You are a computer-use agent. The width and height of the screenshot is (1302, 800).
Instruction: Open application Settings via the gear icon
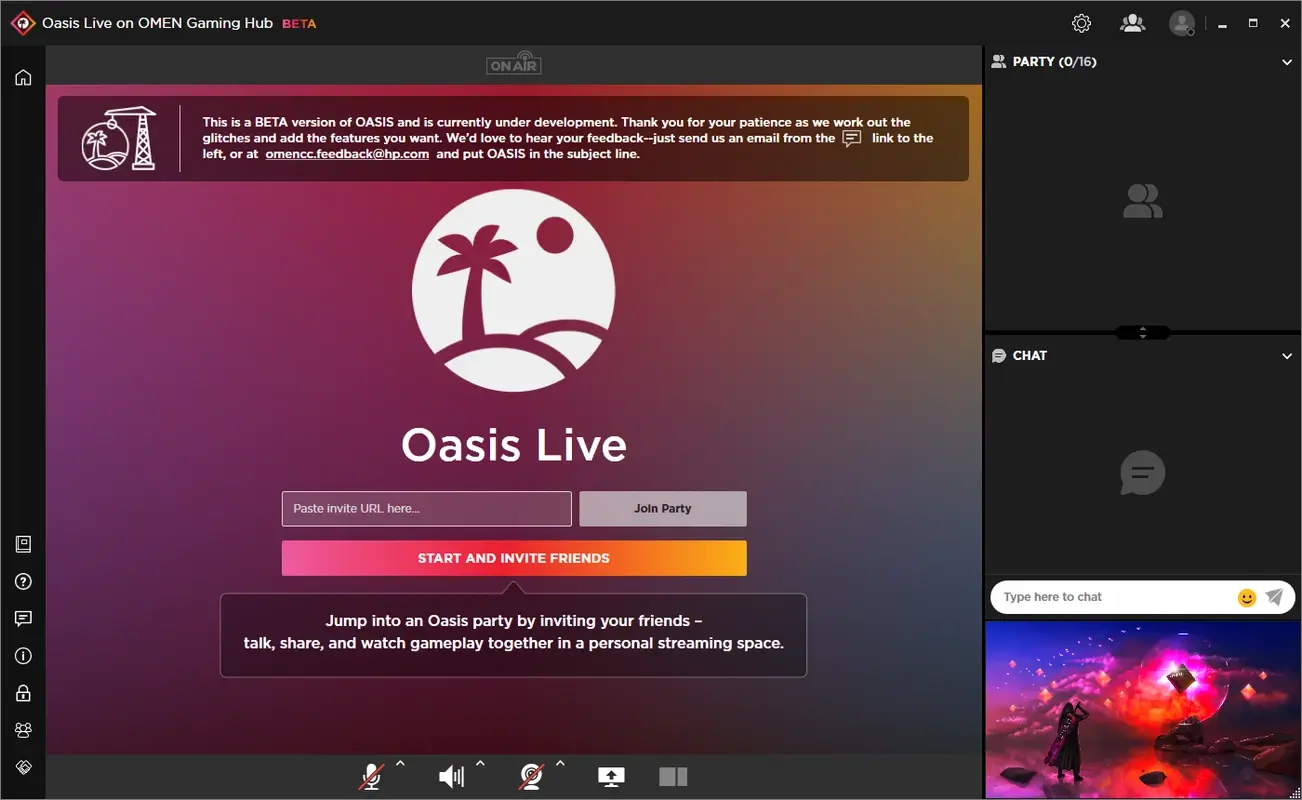1081,22
